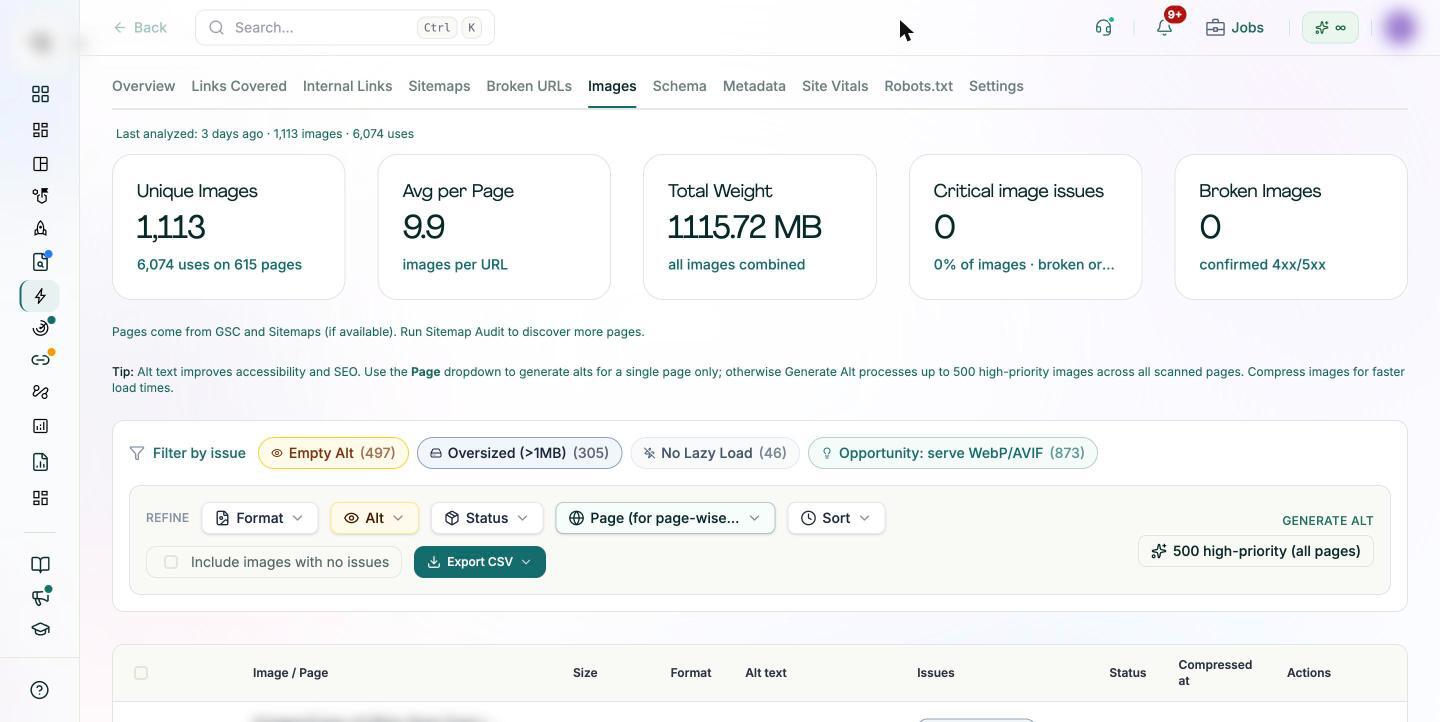Open the book icon in the sidebar
This screenshot has width=1440, height=722.
click(40, 565)
